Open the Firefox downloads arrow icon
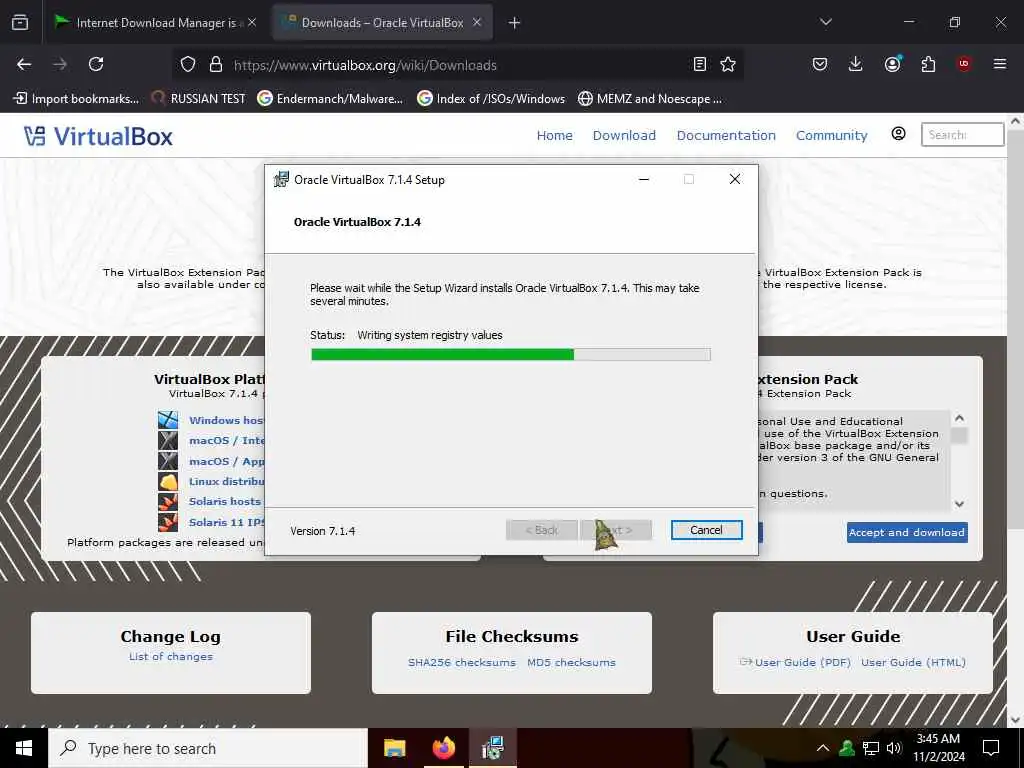 coord(856,64)
